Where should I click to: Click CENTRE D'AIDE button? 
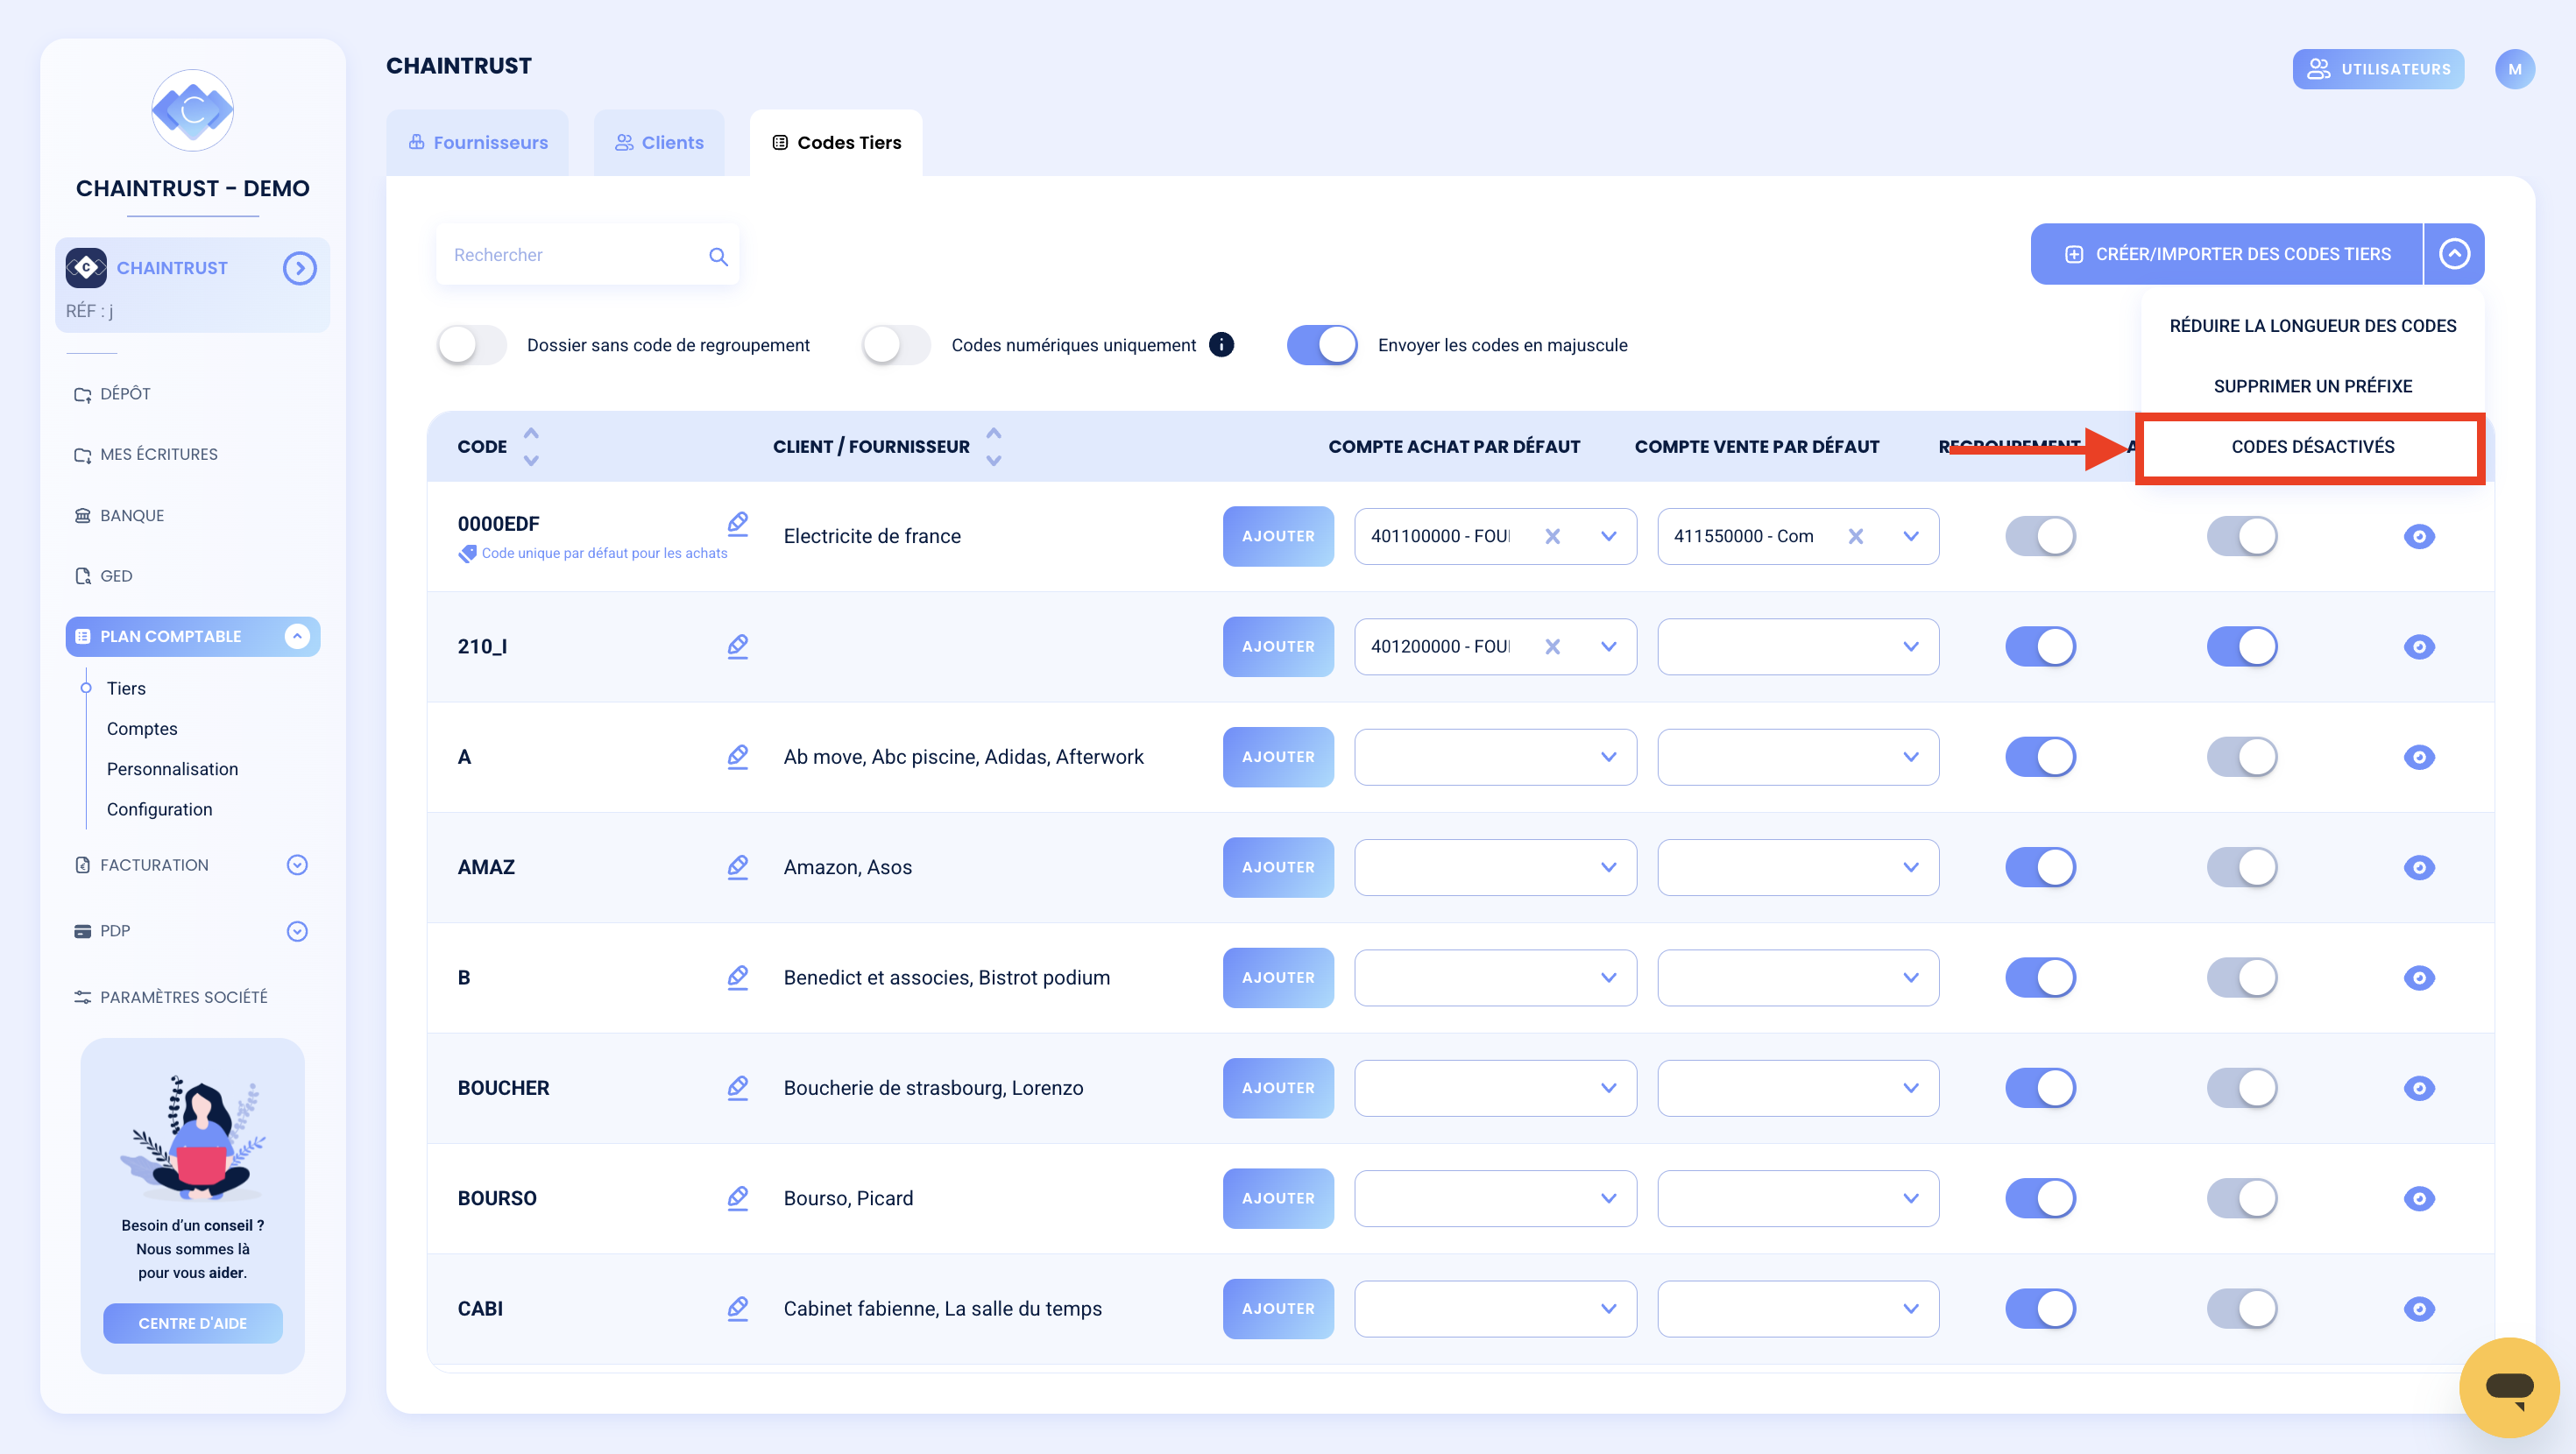pyautogui.click(x=192, y=1323)
